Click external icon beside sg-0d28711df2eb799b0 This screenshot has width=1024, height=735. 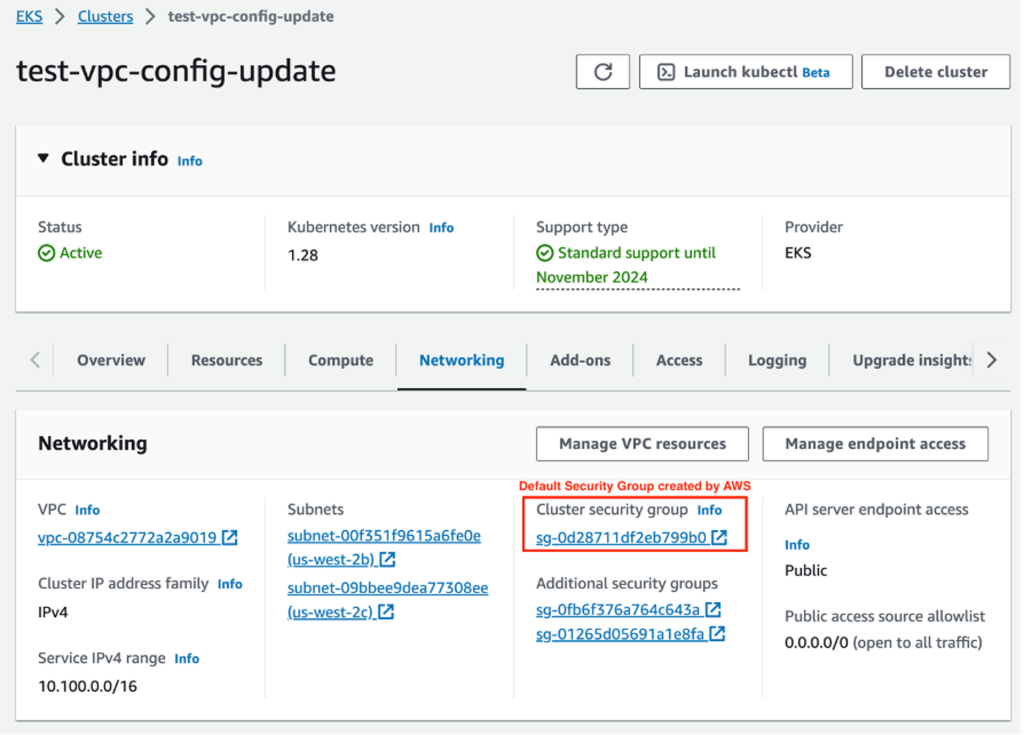(719, 537)
